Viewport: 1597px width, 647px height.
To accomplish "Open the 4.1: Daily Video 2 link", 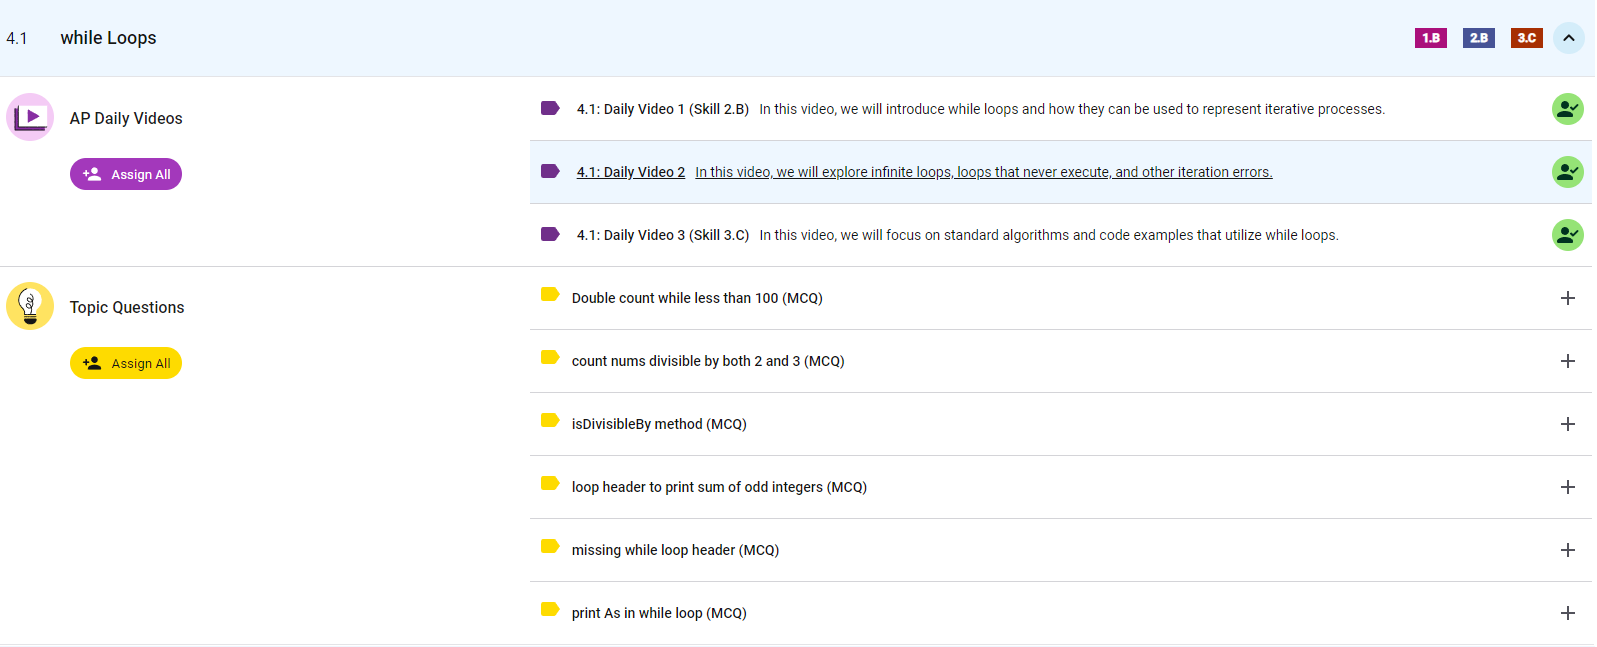I will (630, 172).
